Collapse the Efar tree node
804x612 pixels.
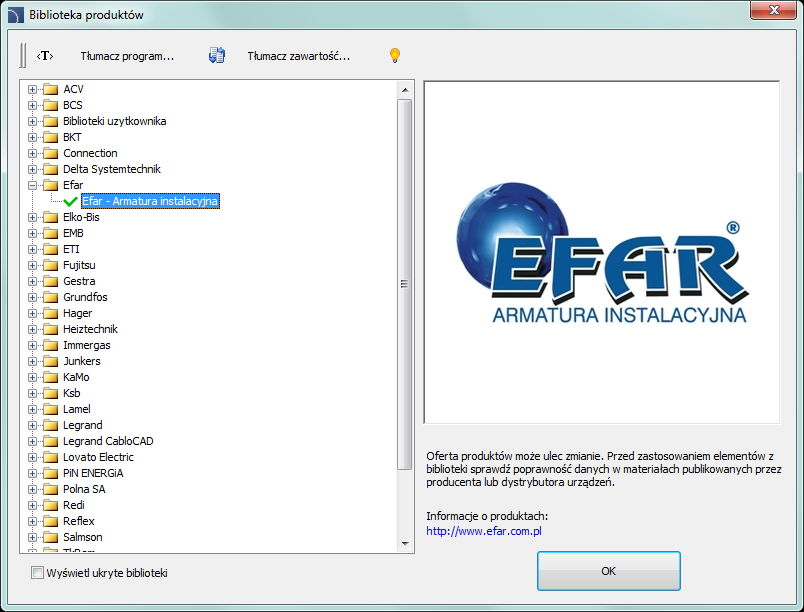click(x=32, y=186)
